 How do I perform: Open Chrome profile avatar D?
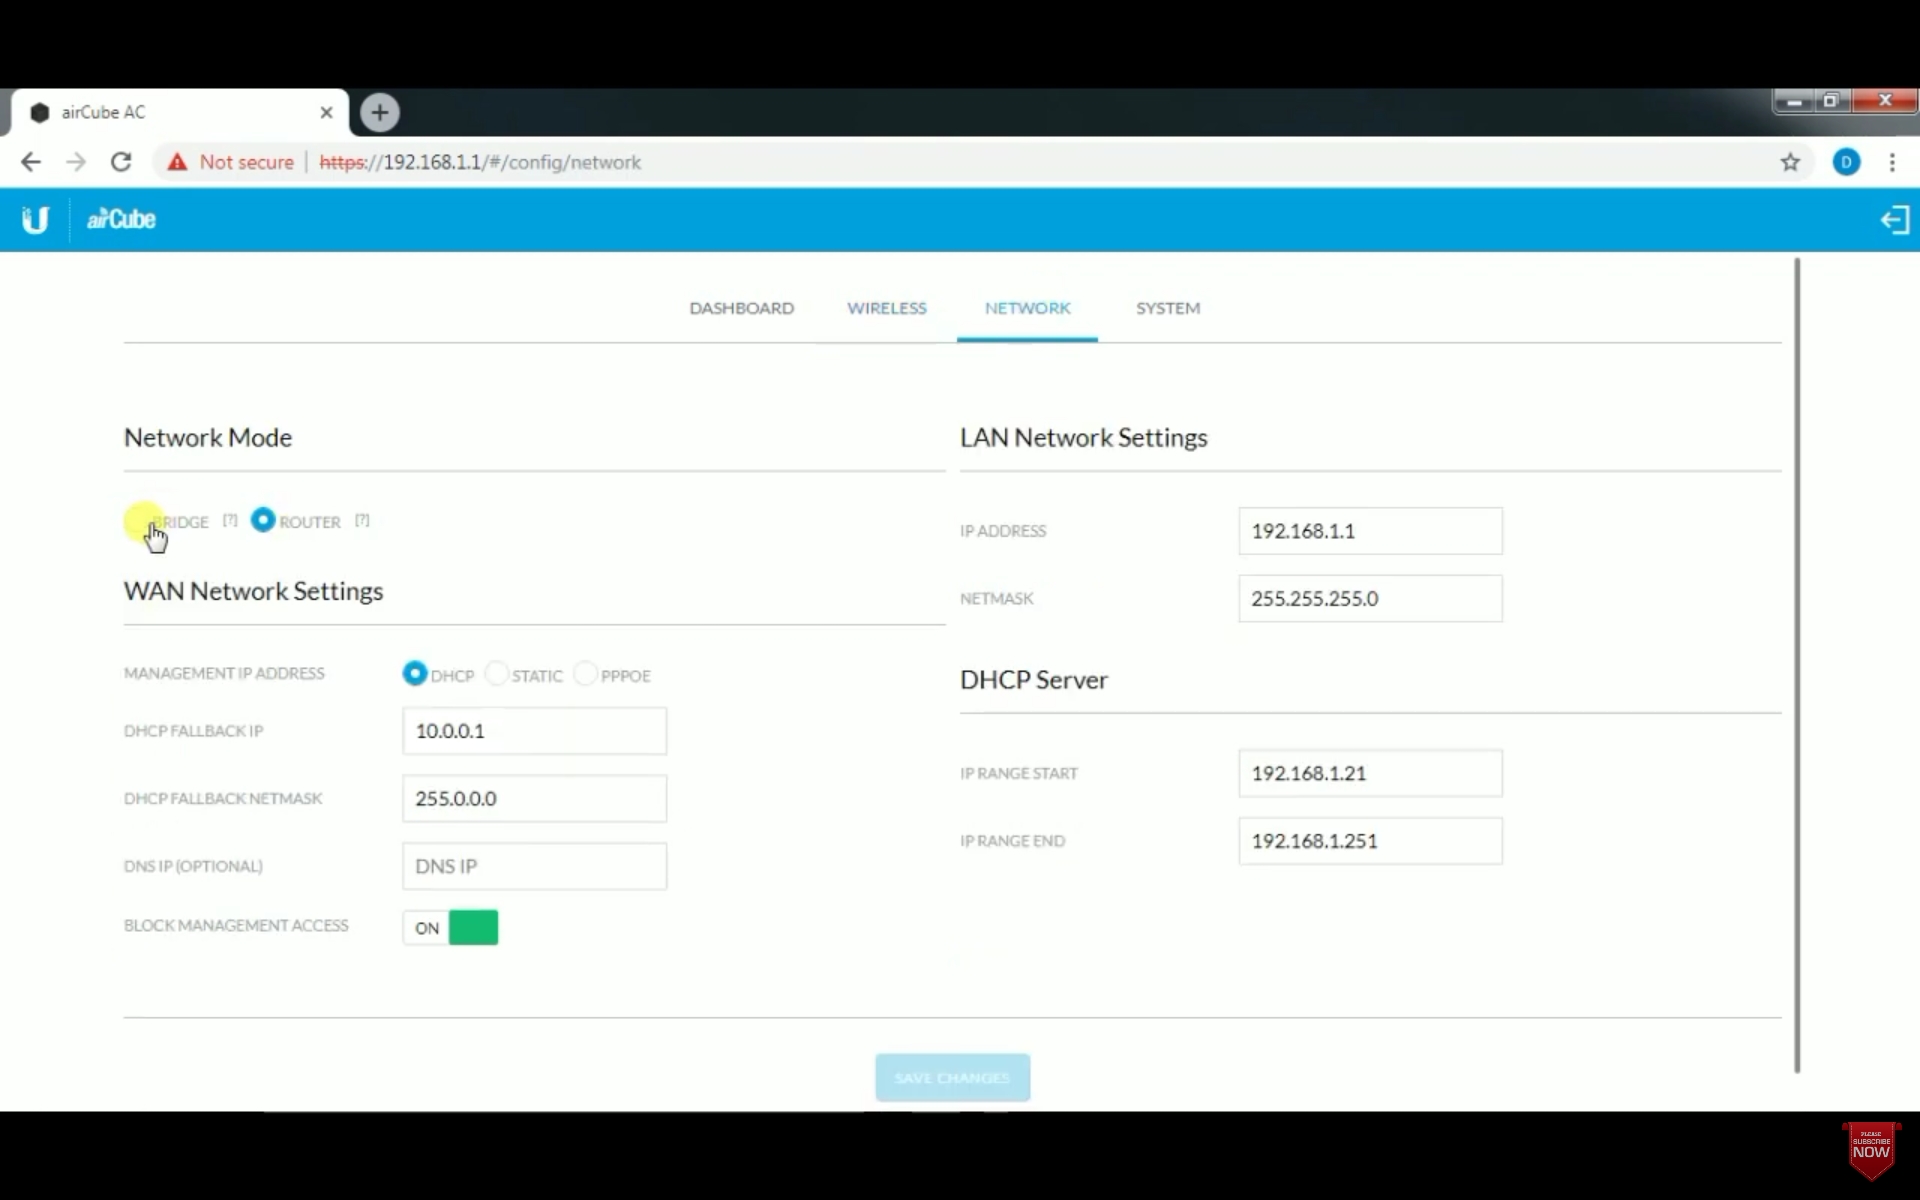pyautogui.click(x=1845, y=162)
